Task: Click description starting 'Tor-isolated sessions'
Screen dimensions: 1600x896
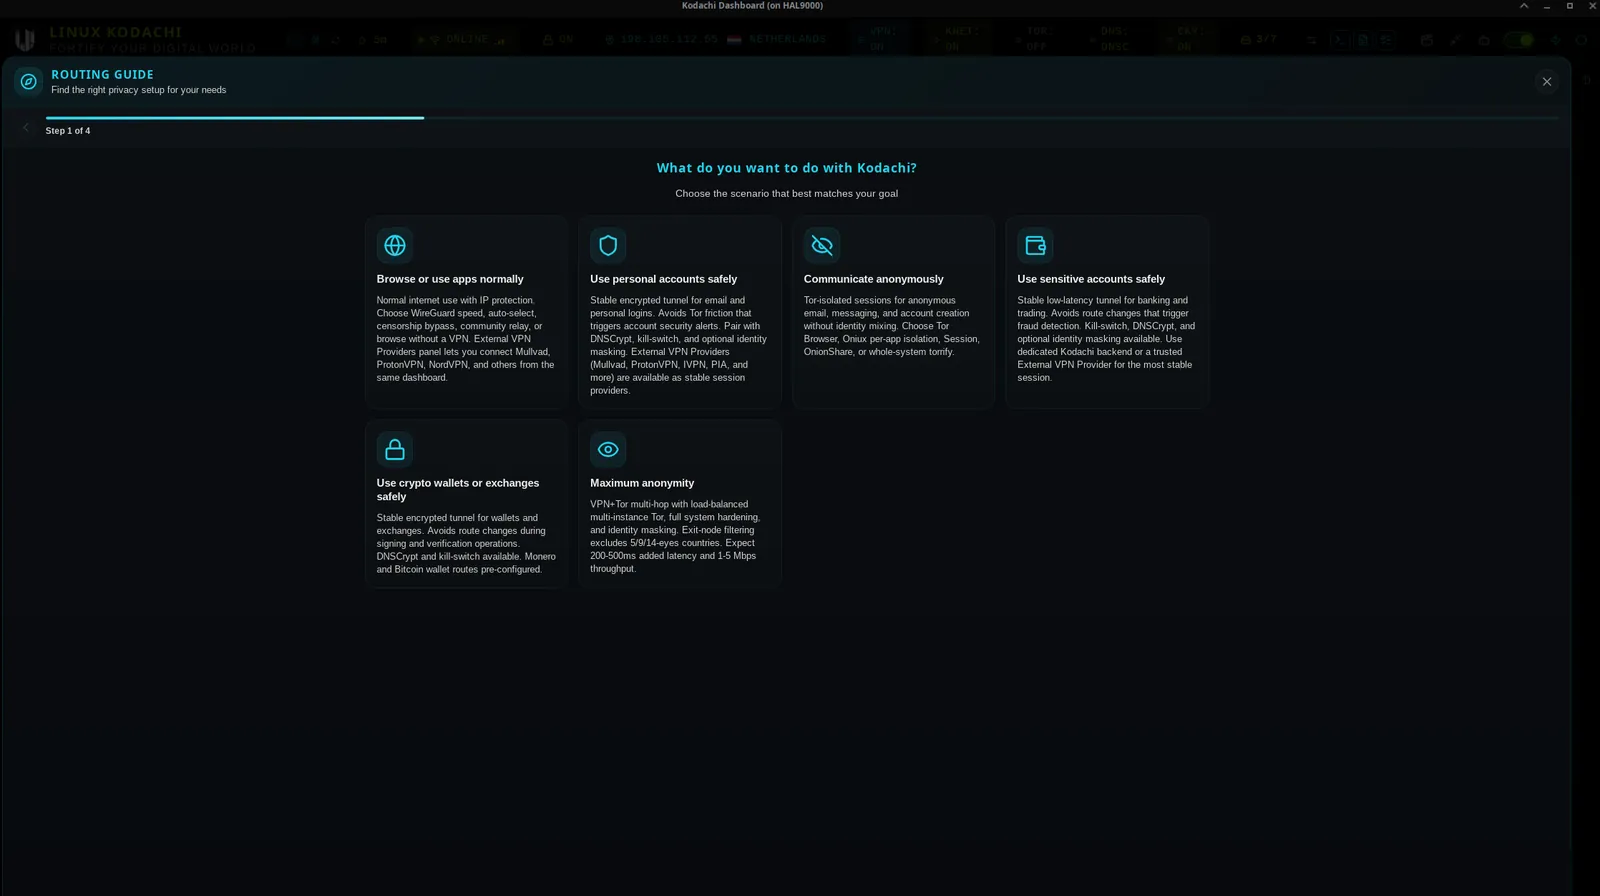Action: pos(892,326)
